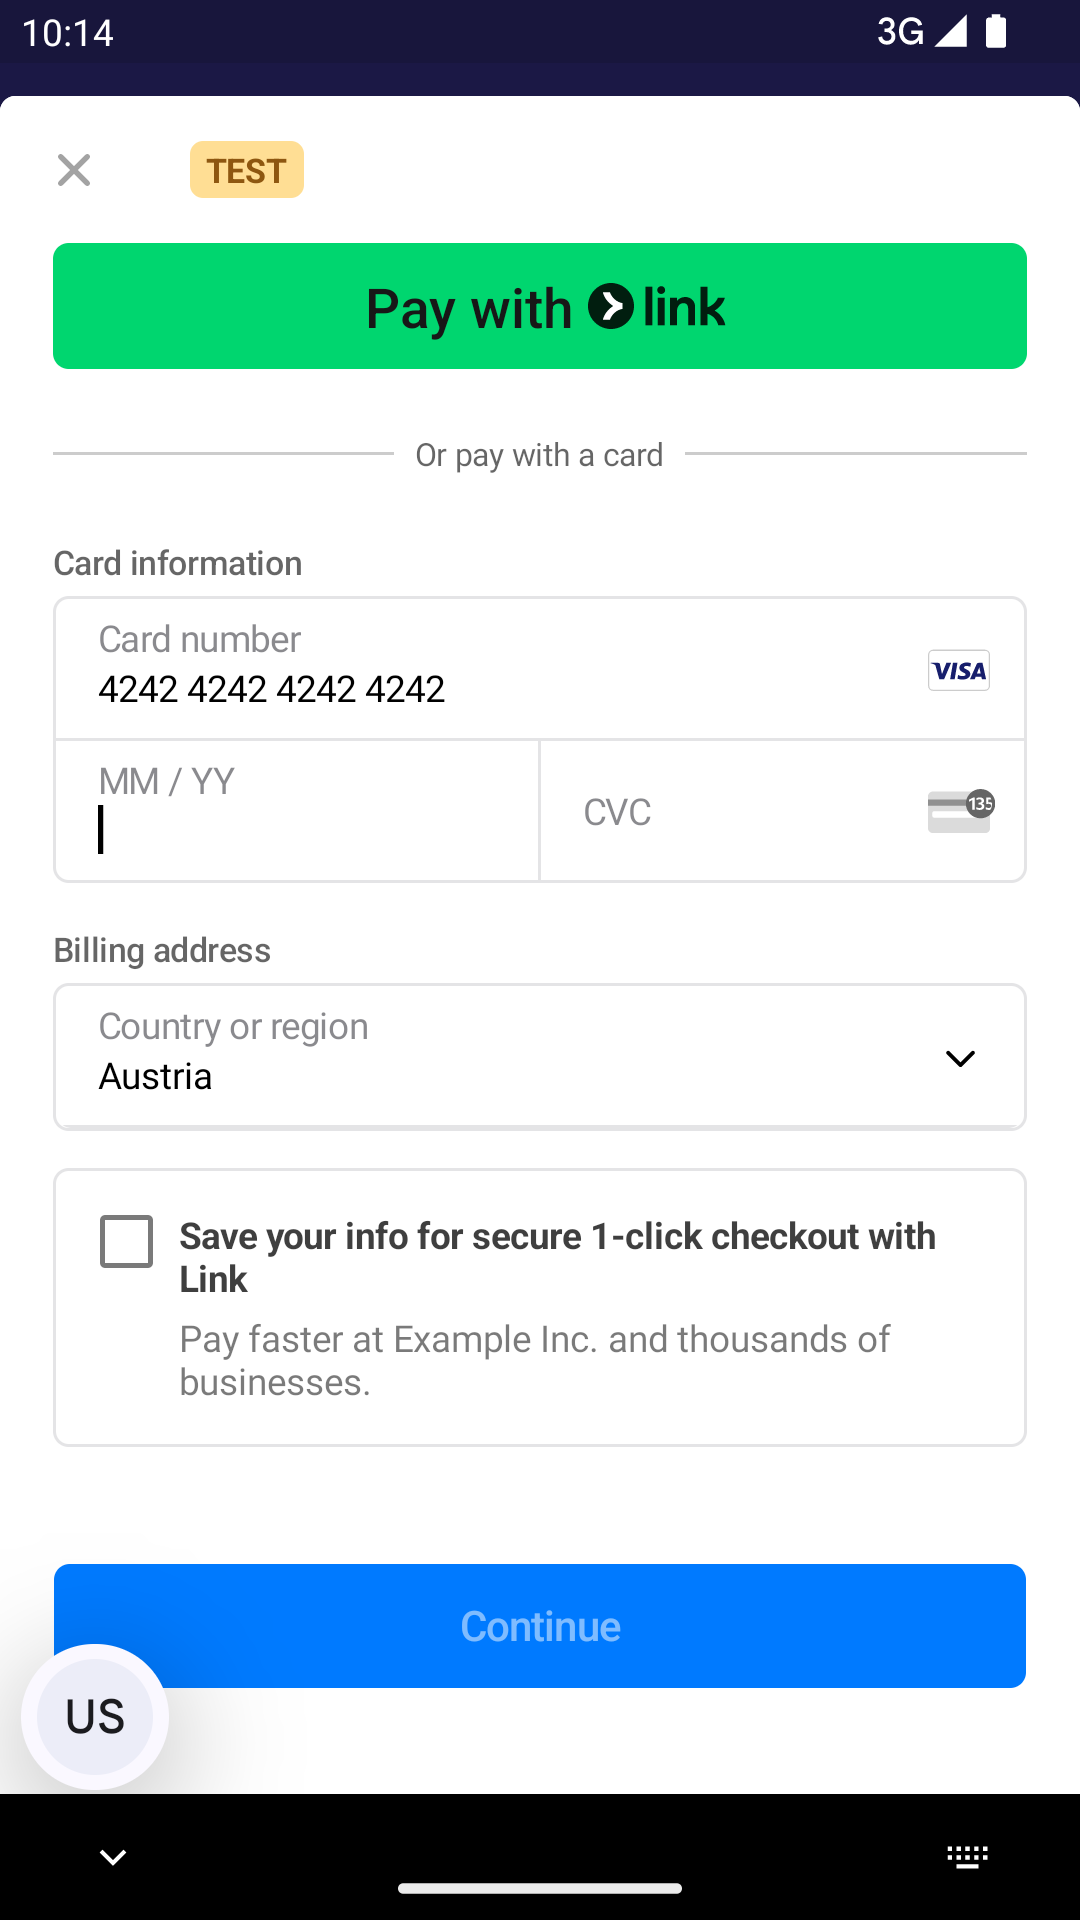Viewport: 1080px width, 1920px height.
Task: Enable Save your info for Link checkbox
Action: click(x=127, y=1241)
